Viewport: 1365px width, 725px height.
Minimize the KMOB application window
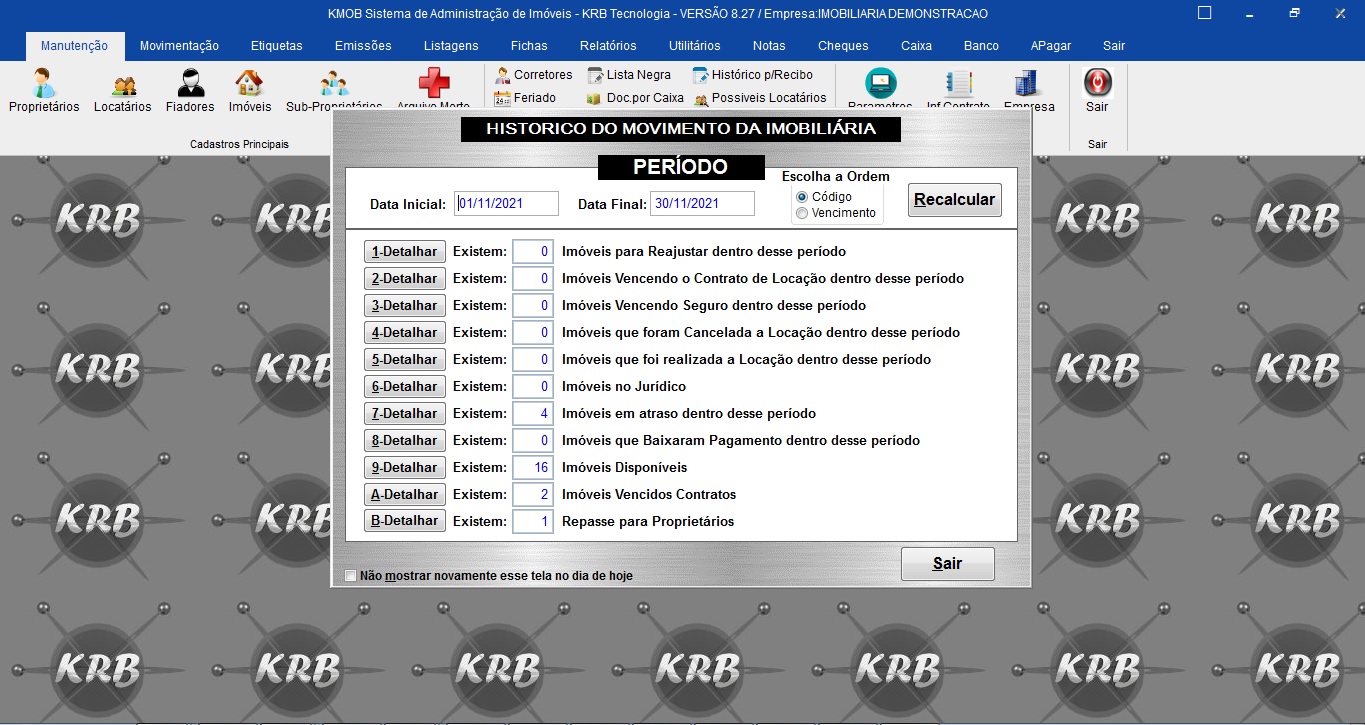(1250, 14)
